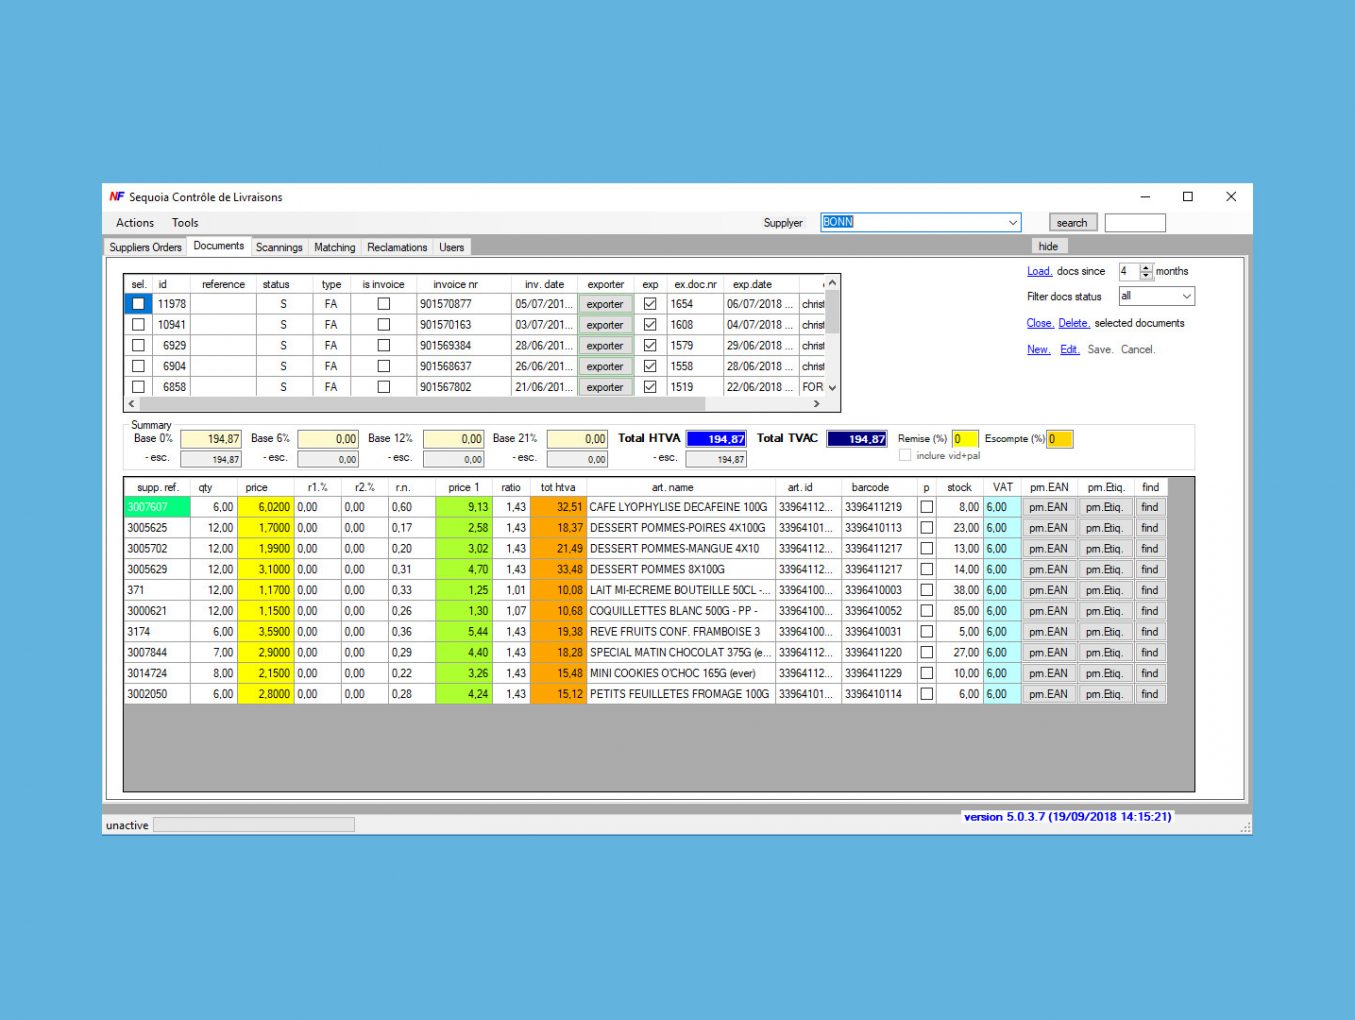1355x1020 pixels.
Task: Toggle is invoice checkbox for invoice 901570877
Action: click(x=383, y=304)
